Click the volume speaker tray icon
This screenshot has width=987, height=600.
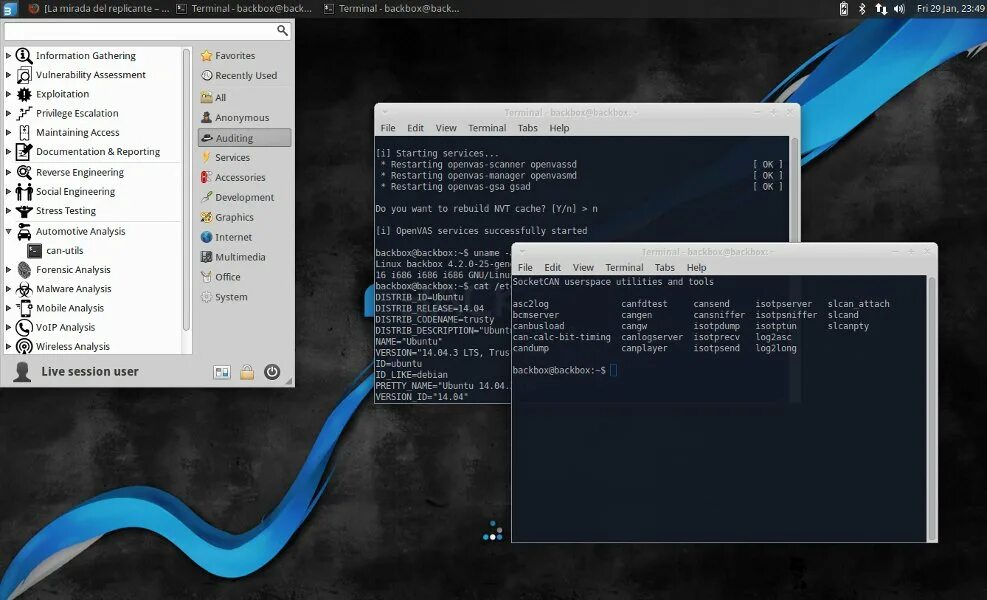point(900,9)
